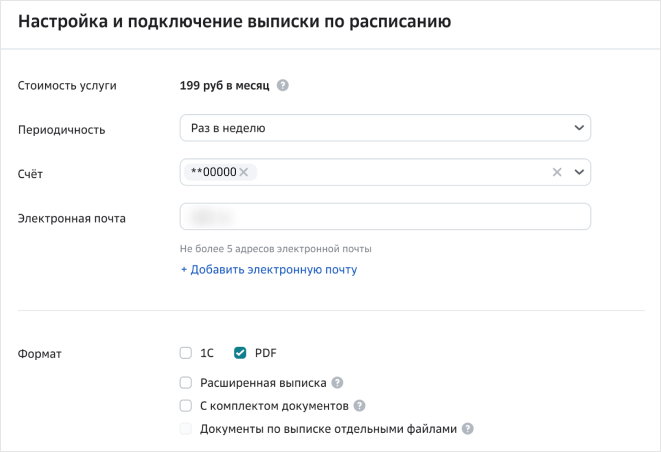Uncheck the PDF format checkbox

click(240, 353)
